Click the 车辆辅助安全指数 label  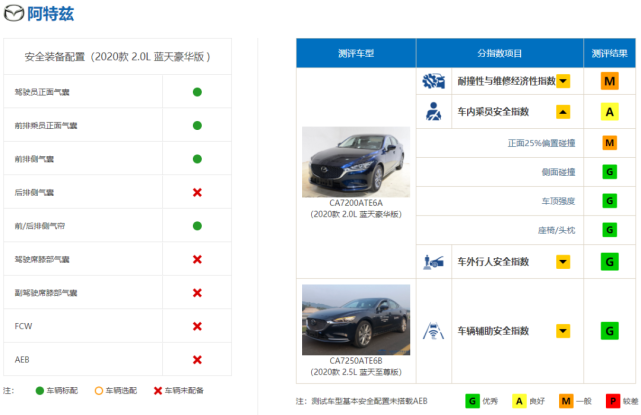(x=493, y=331)
